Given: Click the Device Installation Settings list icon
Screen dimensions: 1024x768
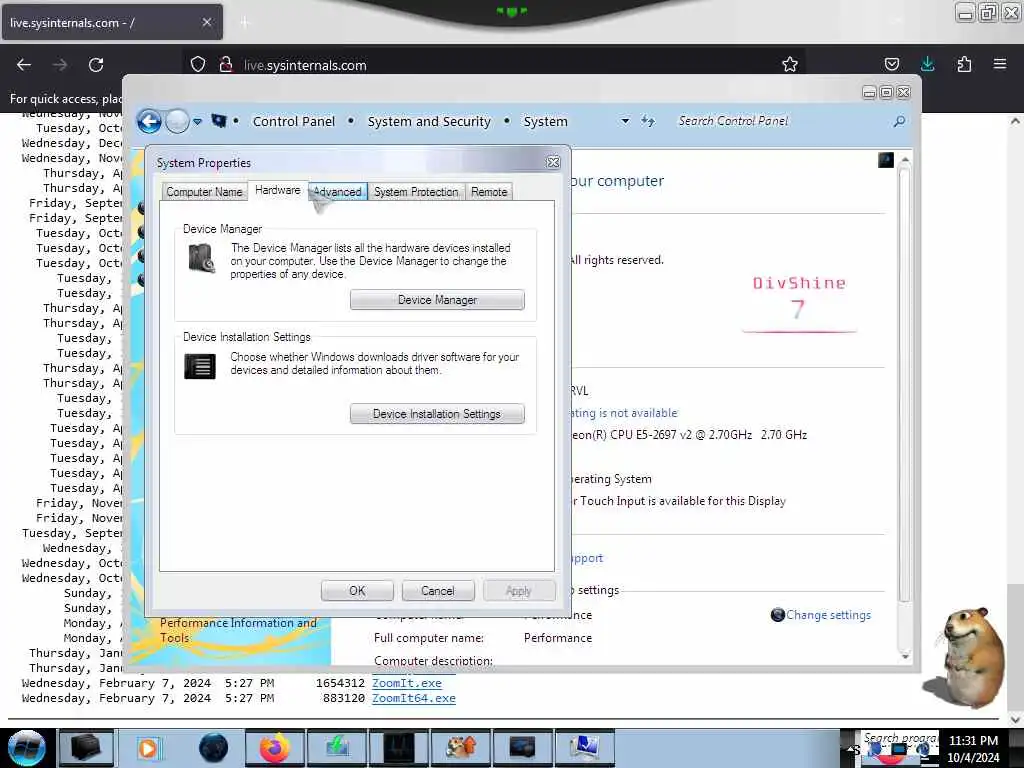Looking at the screenshot, I should [x=200, y=366].
